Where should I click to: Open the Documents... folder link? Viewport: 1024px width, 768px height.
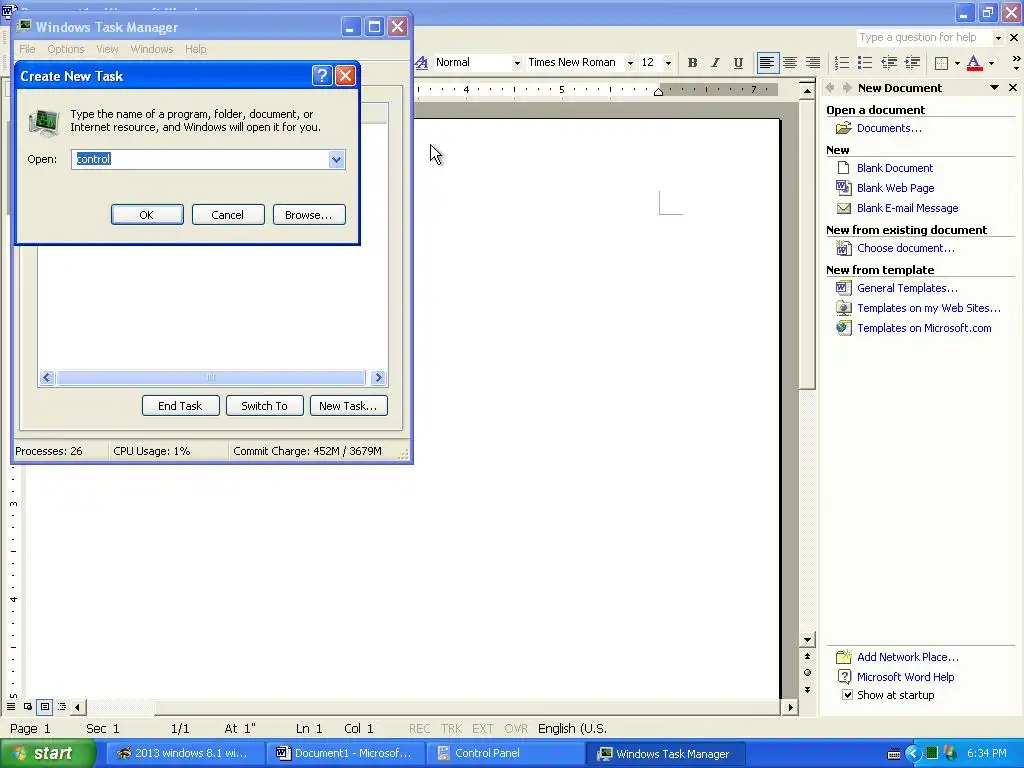click(x=889, y=128)
